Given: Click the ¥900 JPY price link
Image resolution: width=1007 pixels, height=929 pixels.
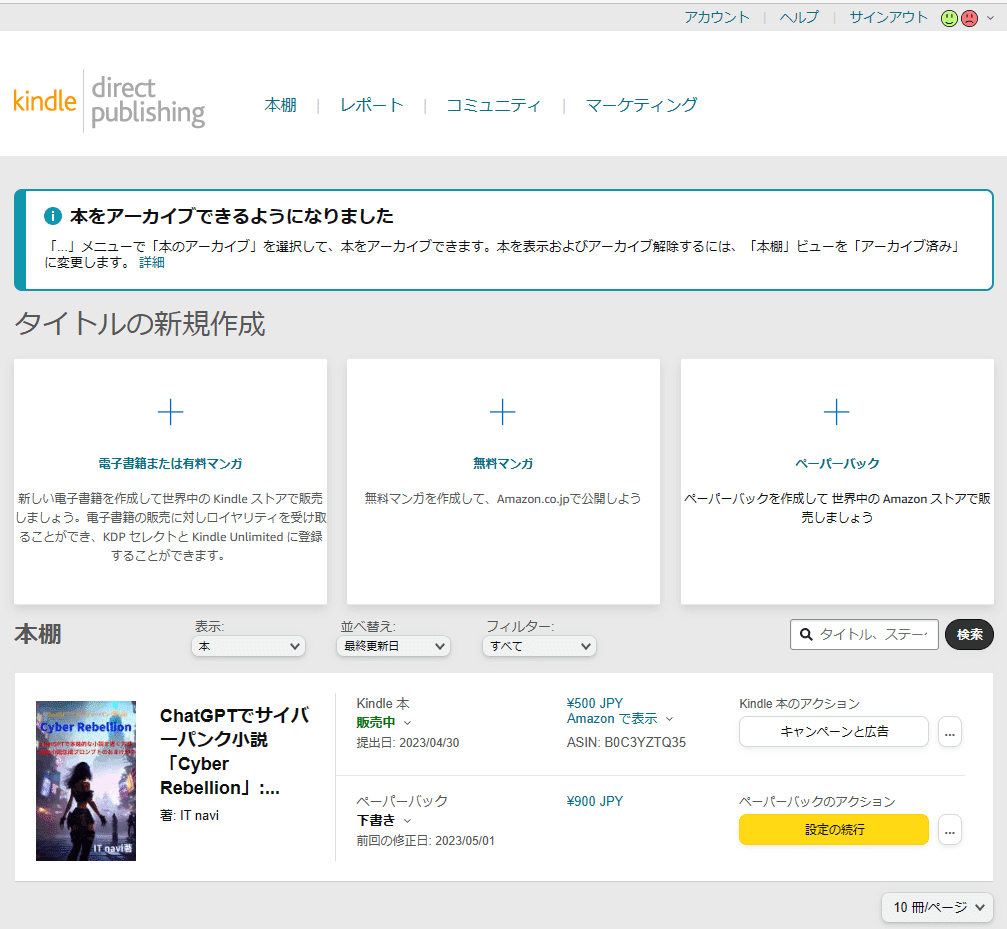Looking at the screenshot, I should [x=595, y=801].
